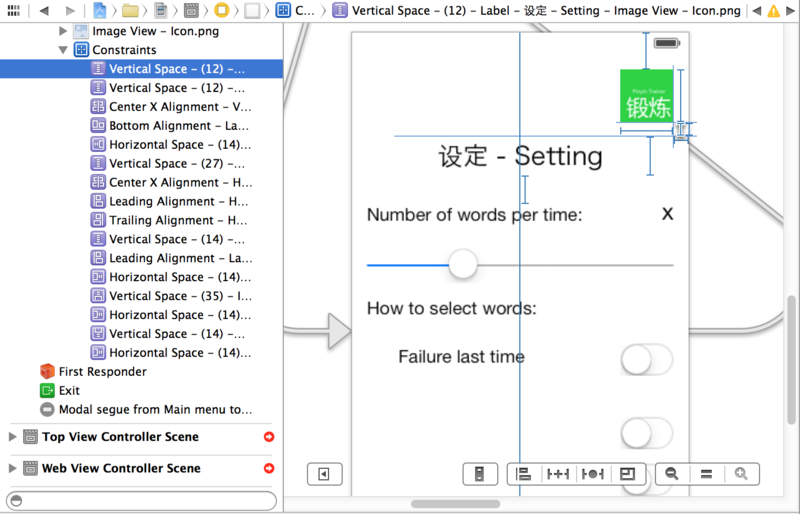
Task: Jump to previous issue with left arrow
Action: tap(757, 10)
